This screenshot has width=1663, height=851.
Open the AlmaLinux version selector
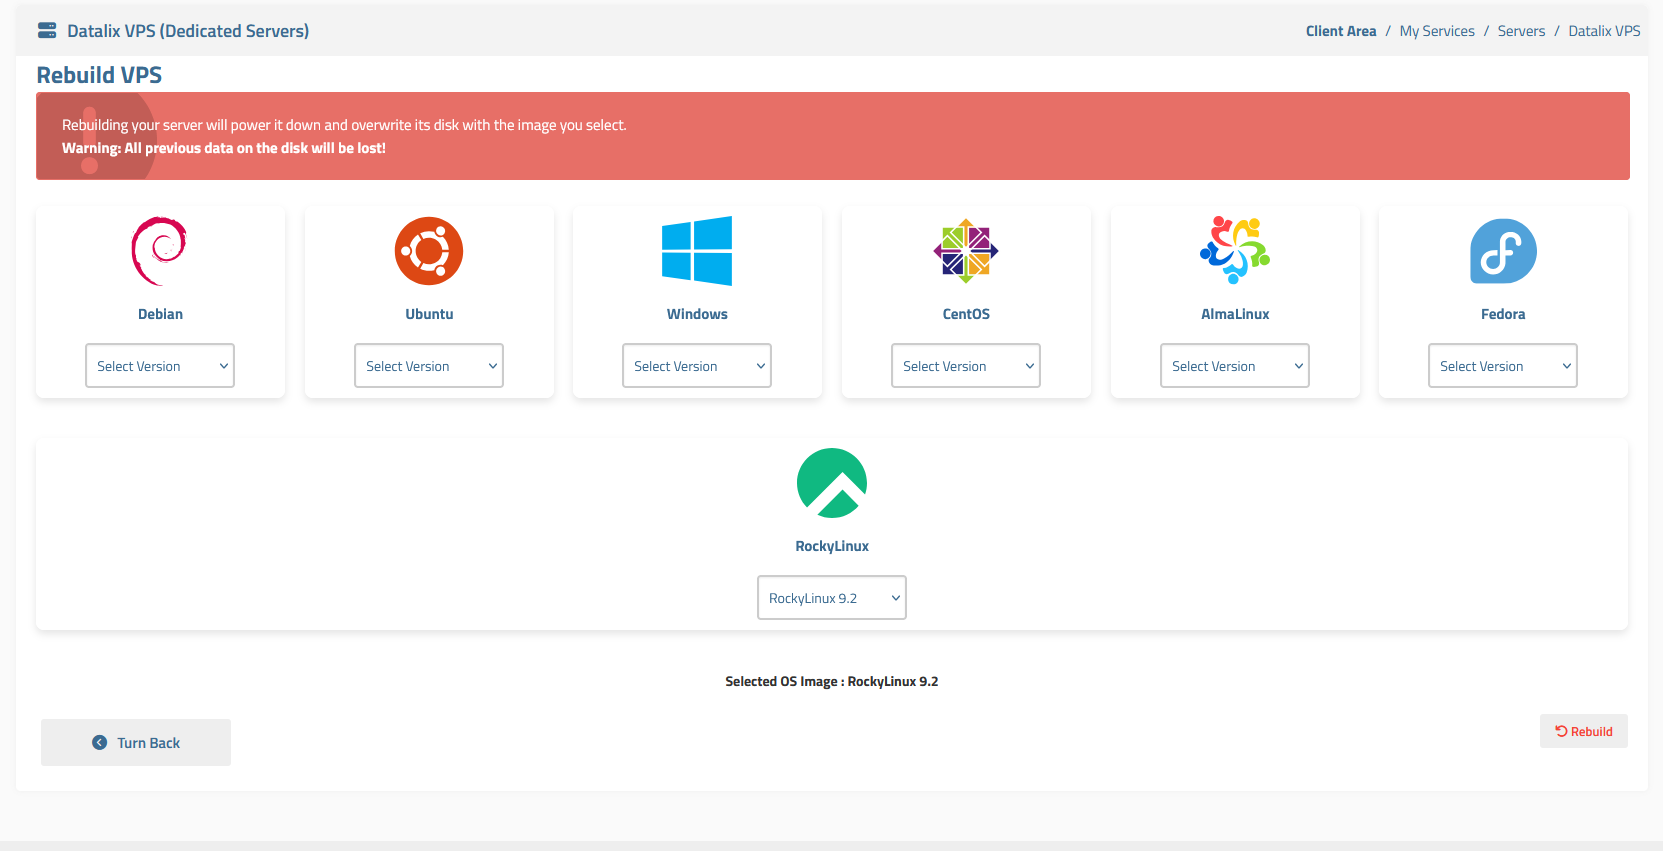click(1235, 366)
